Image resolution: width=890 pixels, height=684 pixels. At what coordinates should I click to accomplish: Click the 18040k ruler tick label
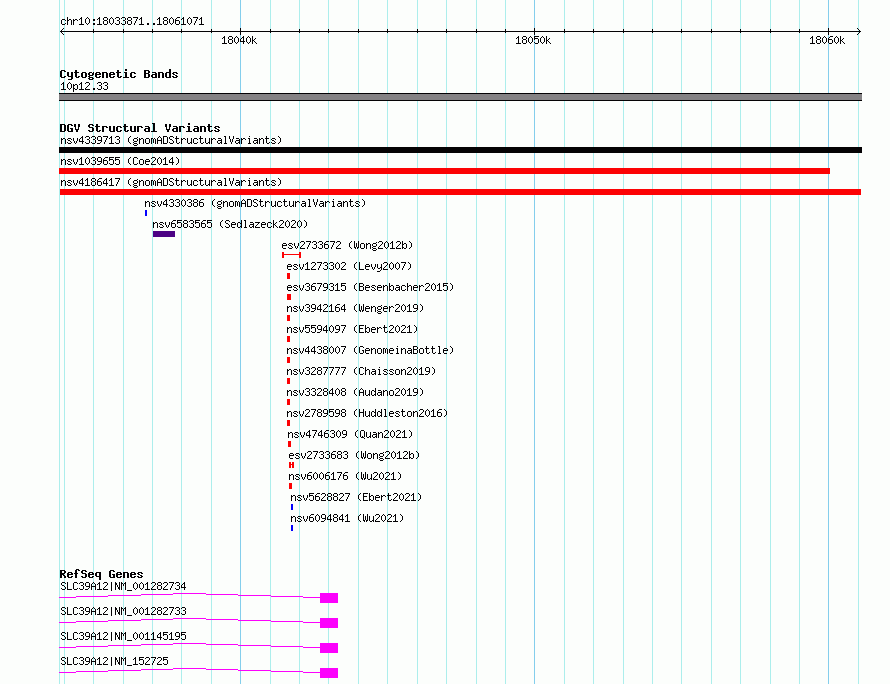(x=239, y=40)
